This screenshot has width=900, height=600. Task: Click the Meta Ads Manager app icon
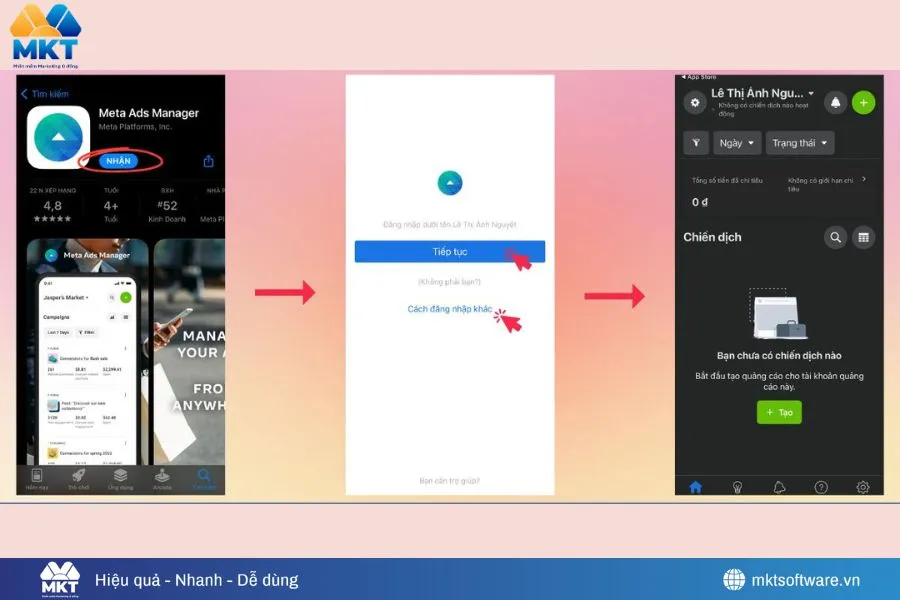click(x=58, y=137)
